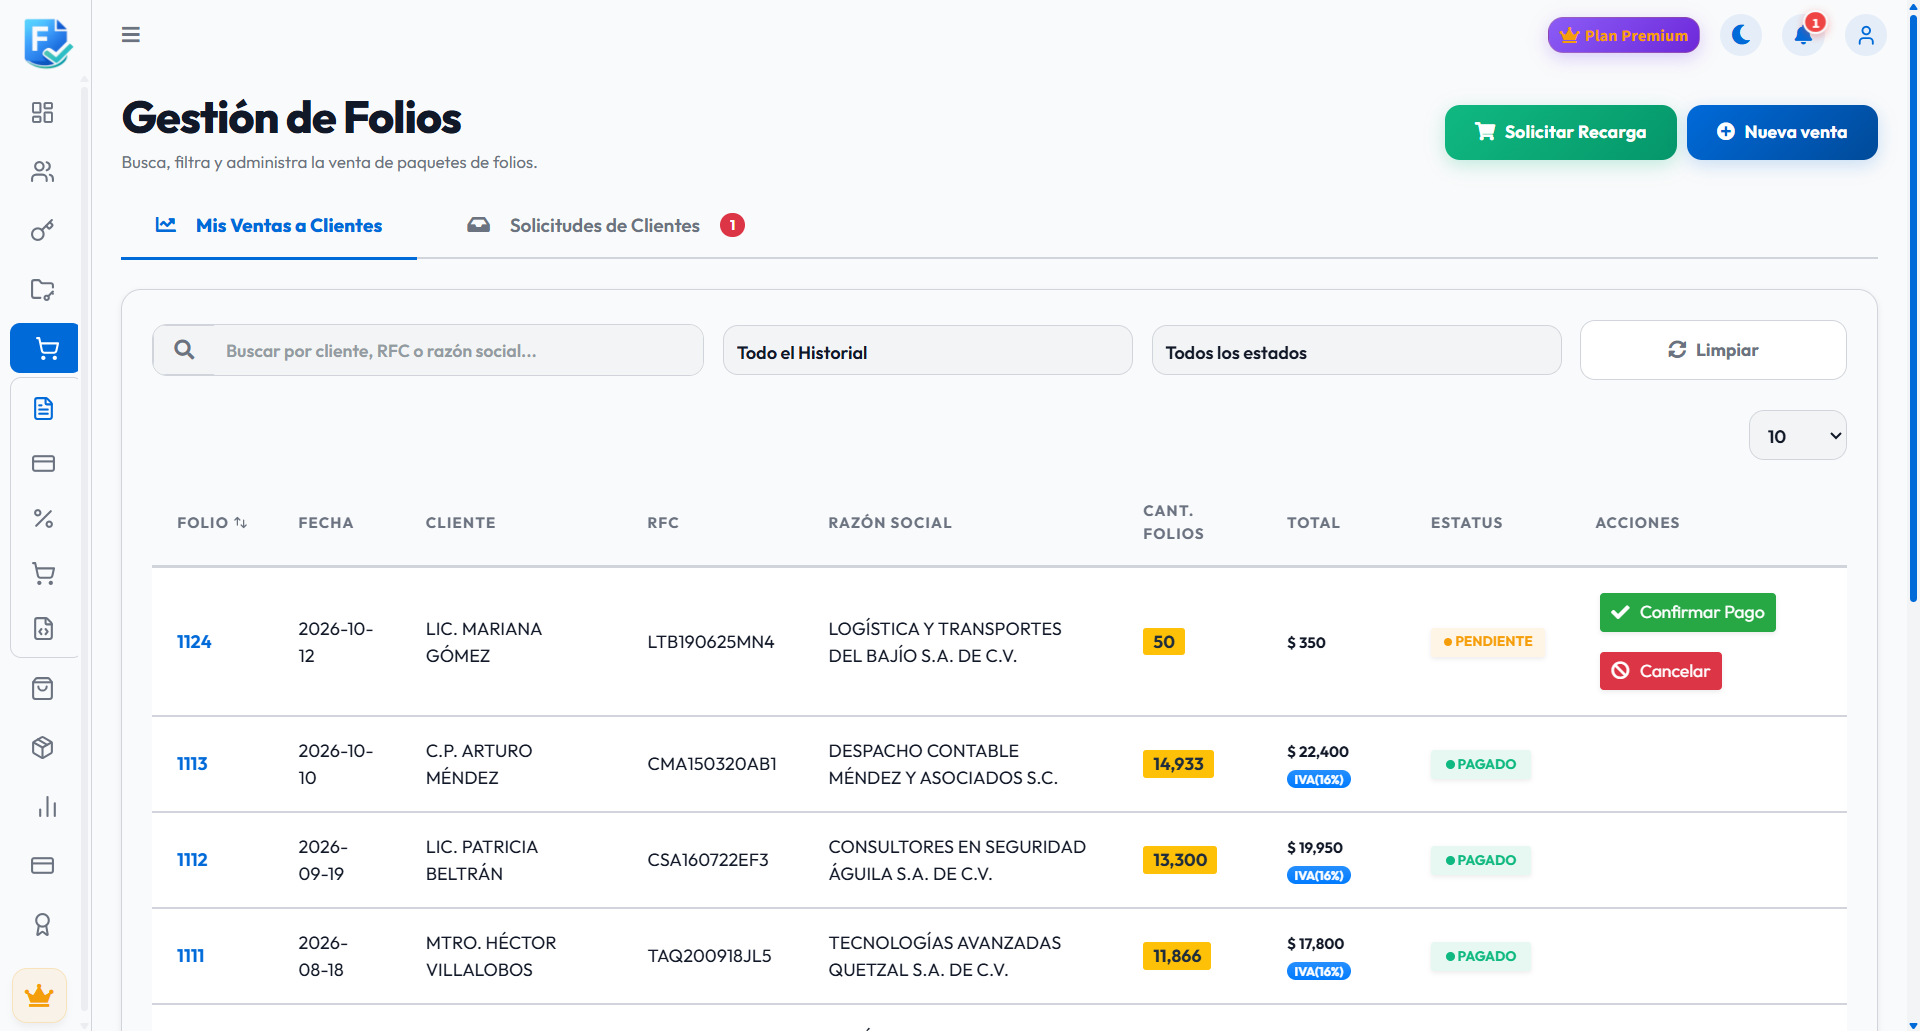Select the Mis Ventas a Clientes tab
Image resolution: width=1920 pixels, height=1031 pixels.
(x=269, y=226)
